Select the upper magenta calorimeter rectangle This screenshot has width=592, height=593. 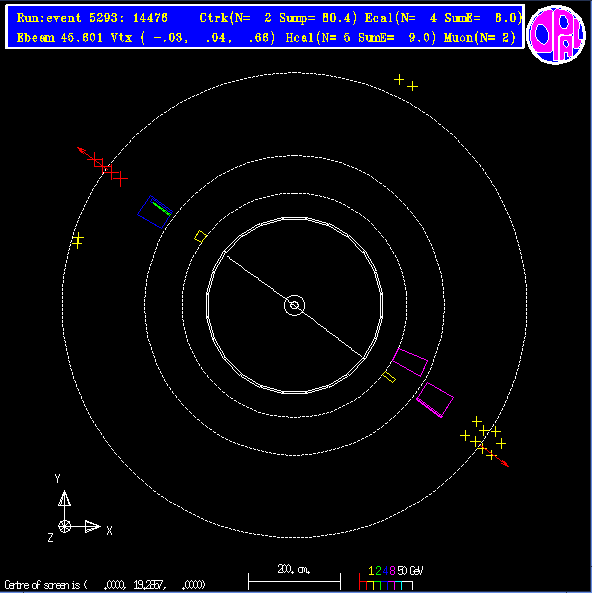click(410, 362)
